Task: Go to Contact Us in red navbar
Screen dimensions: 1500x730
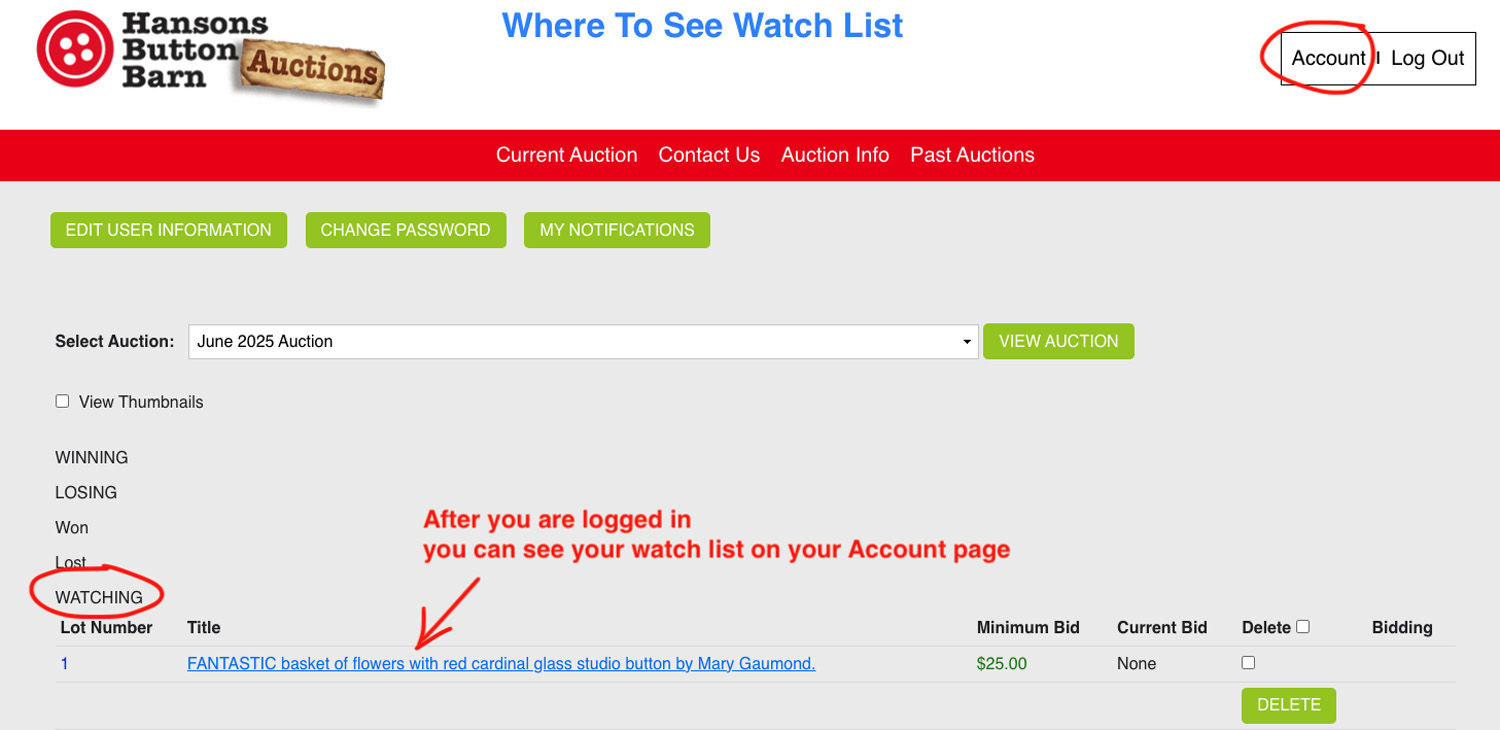Action: click(x=709, y=155)
